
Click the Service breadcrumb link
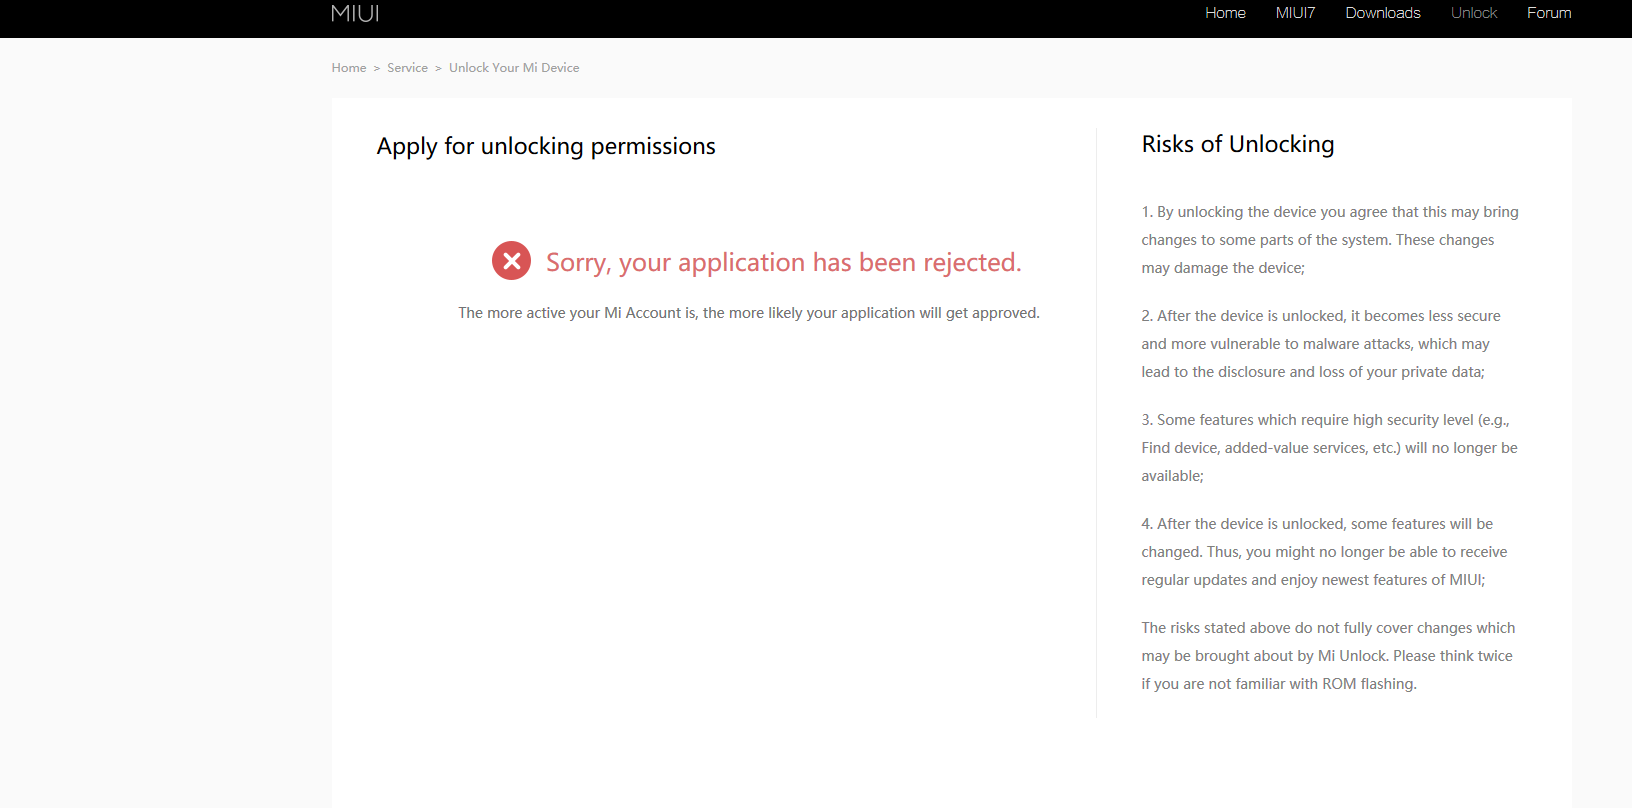[407, 68]
